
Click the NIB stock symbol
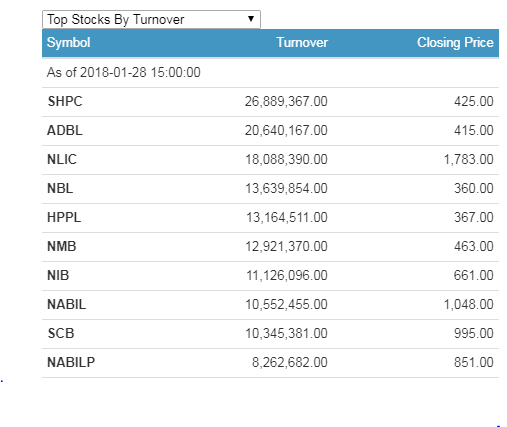click(58, 275)
